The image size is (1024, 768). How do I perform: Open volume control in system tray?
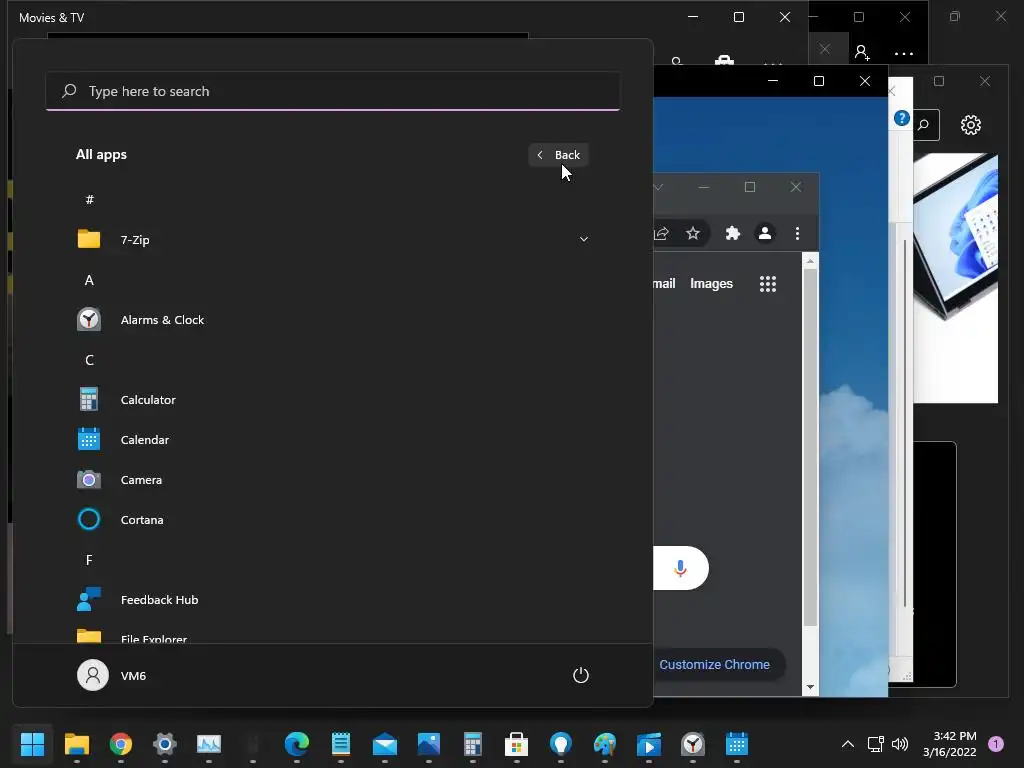[900, 744]
